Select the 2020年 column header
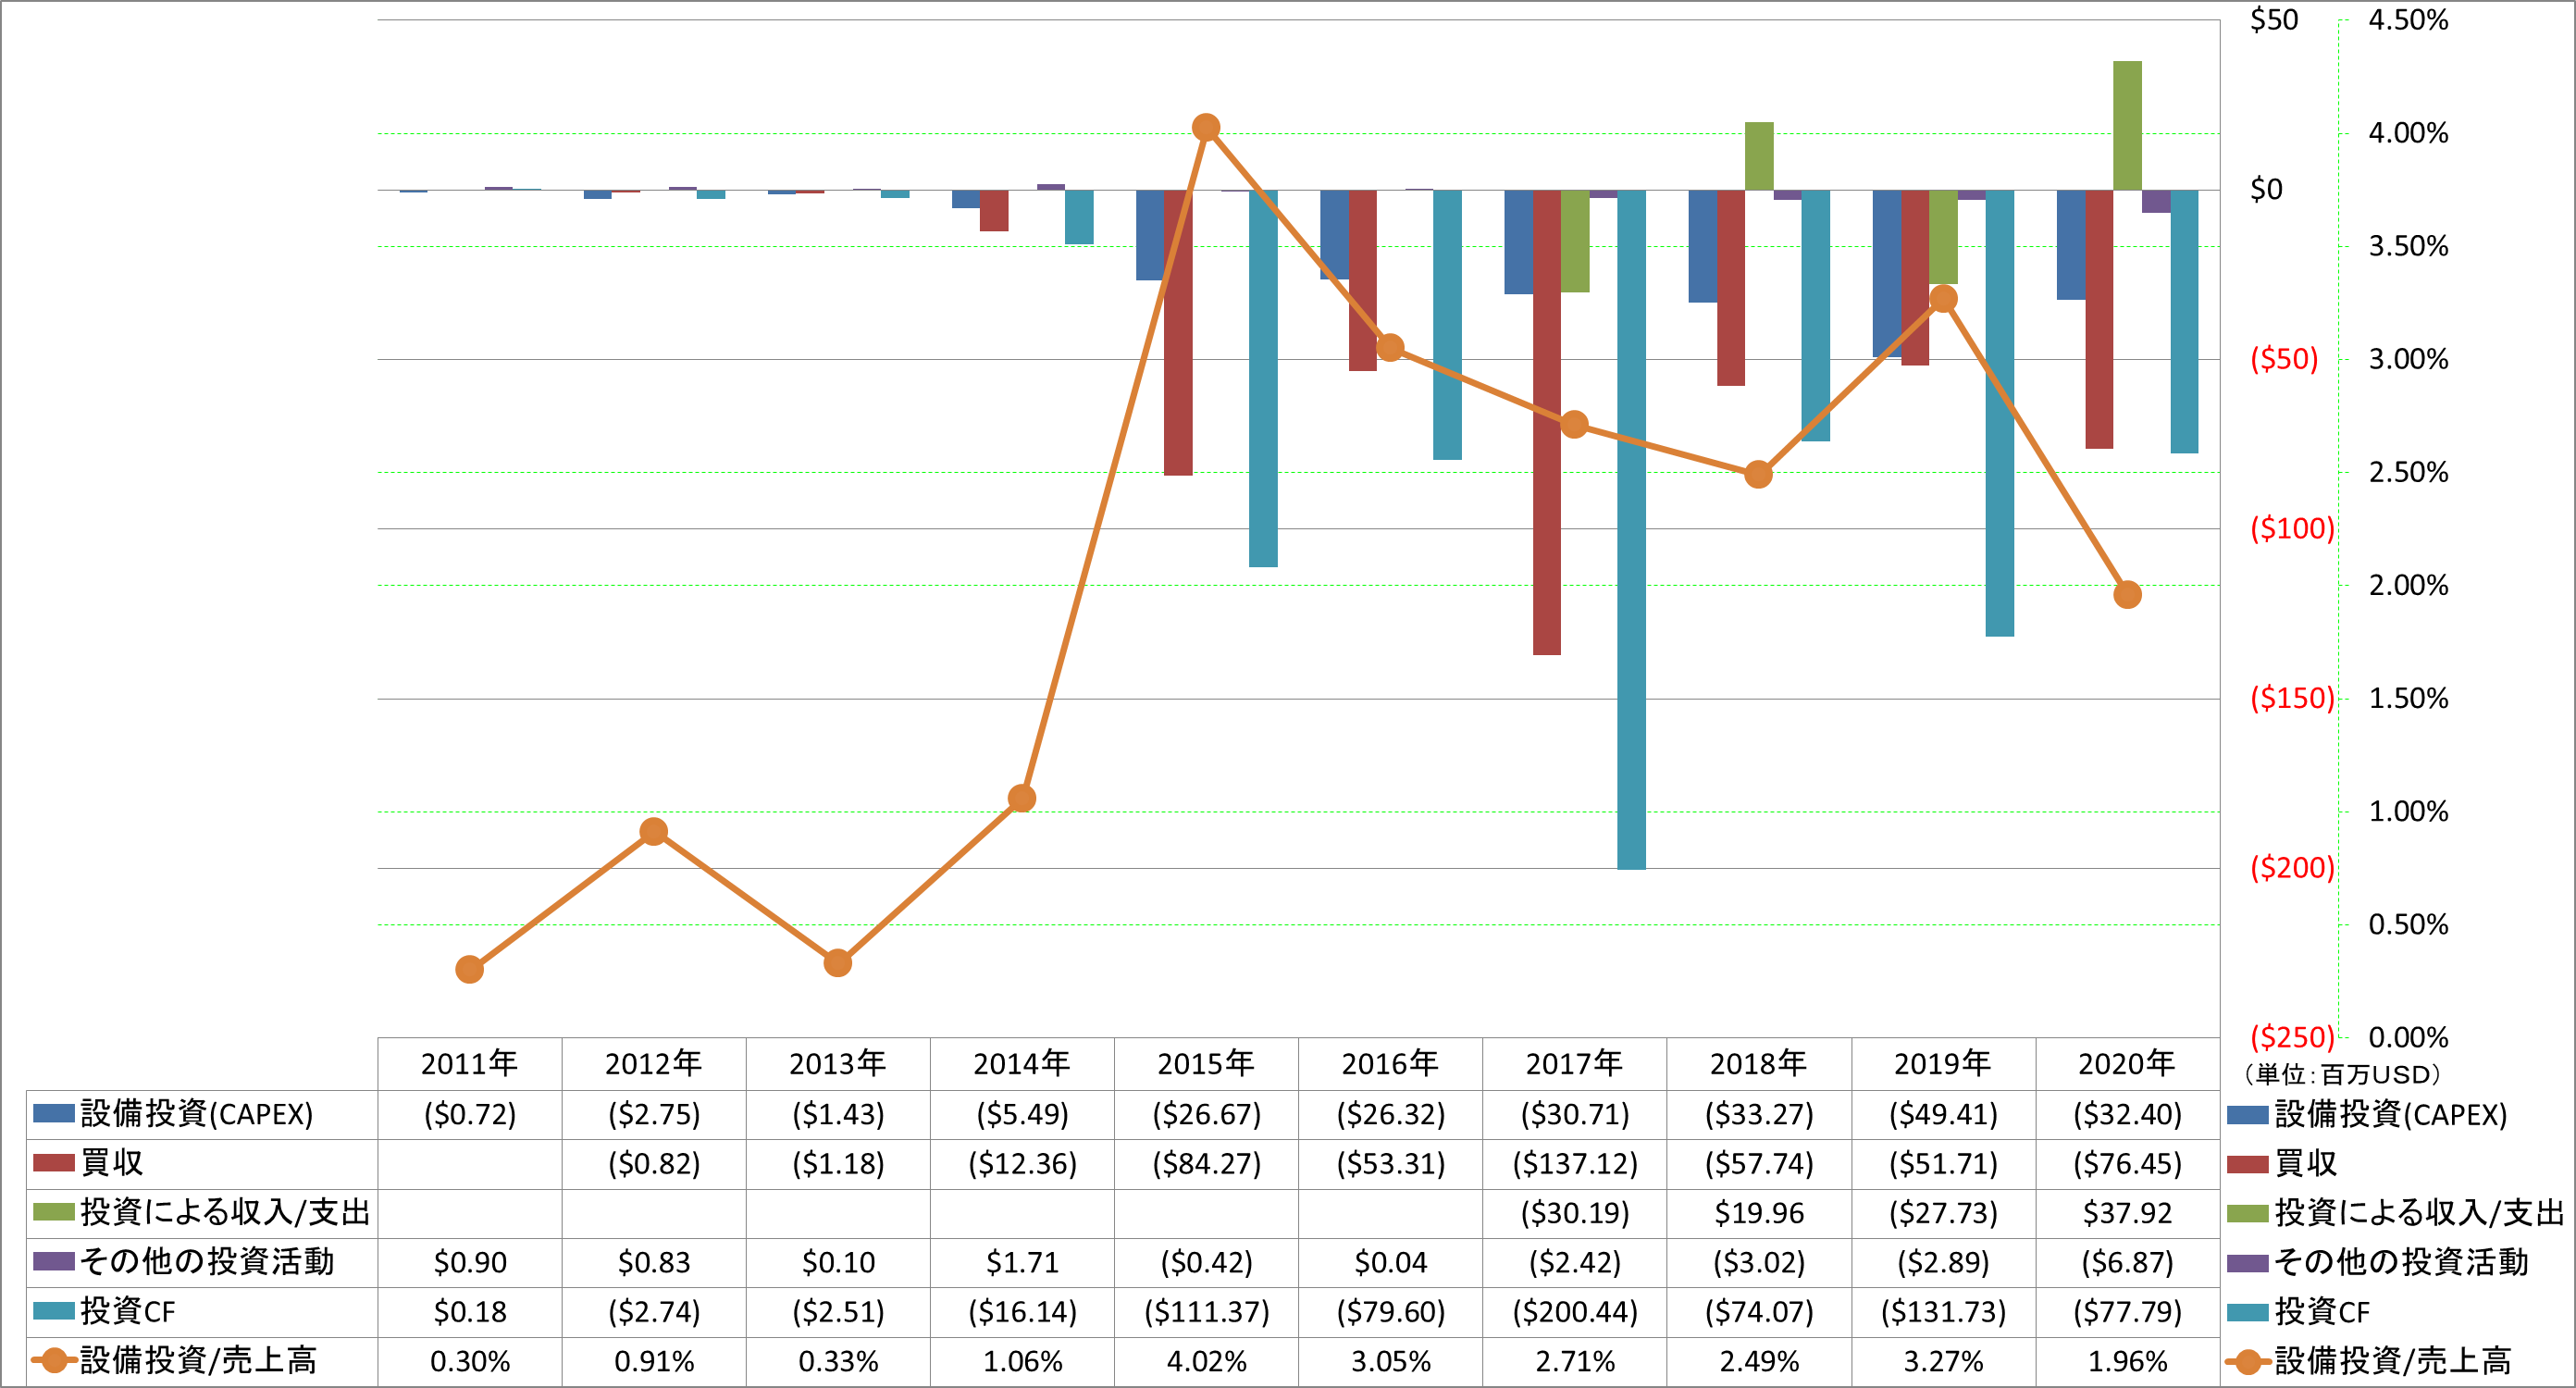The width and height of the screenshot is (2576, 1388). [x=2127, y=1063]
